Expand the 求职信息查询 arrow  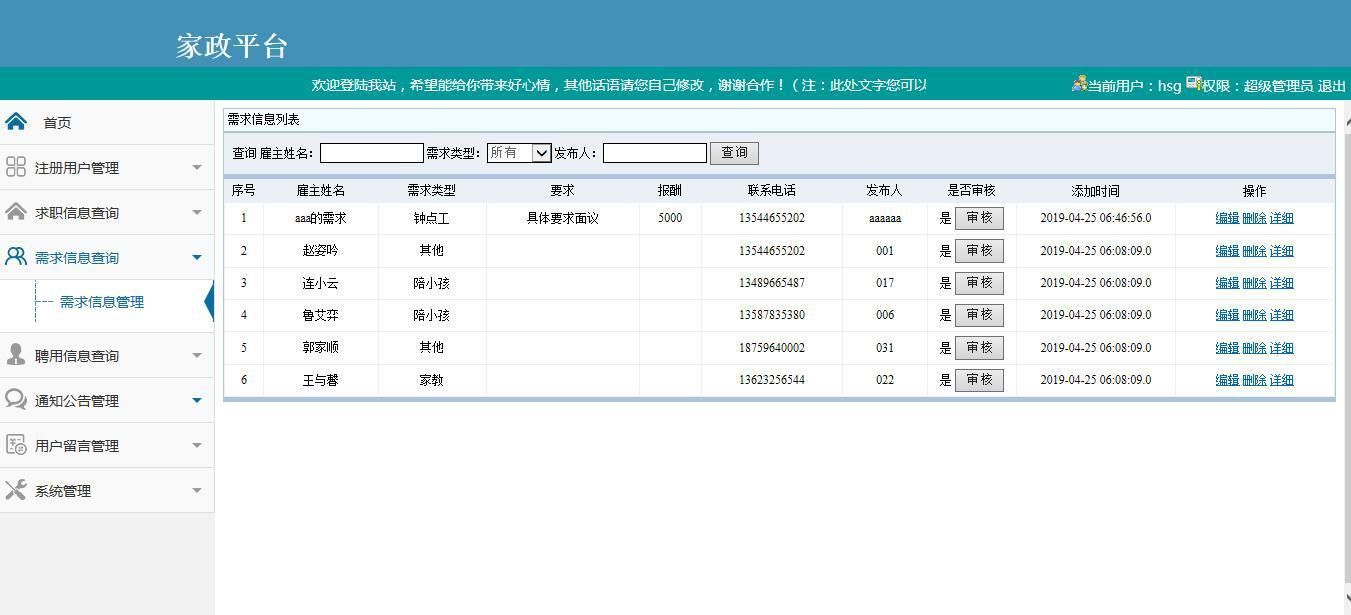point(197,212)
